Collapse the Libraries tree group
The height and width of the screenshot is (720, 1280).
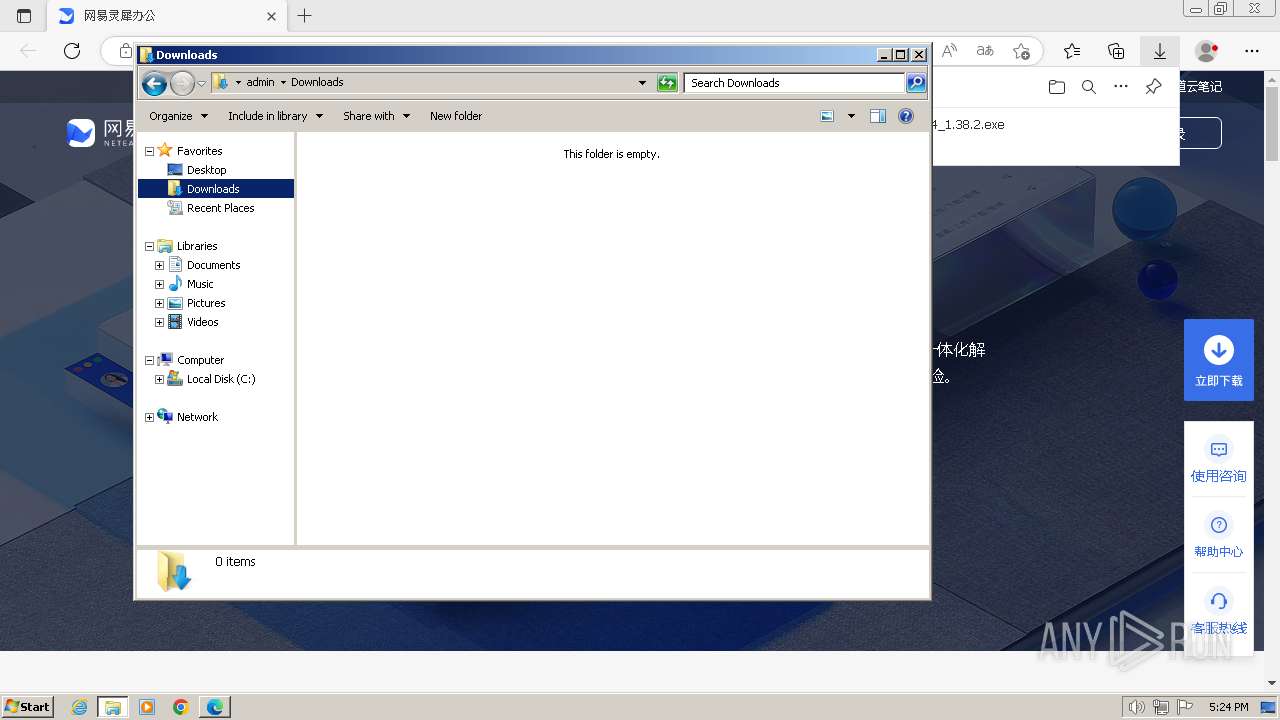(150, 246)
